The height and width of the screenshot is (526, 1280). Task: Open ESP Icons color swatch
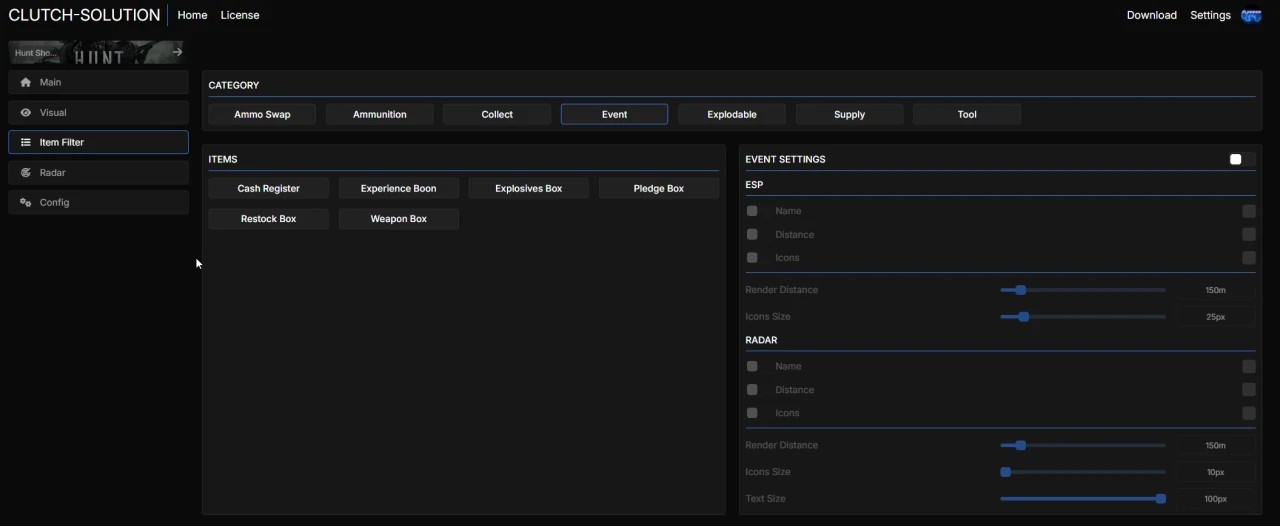click(x=1249, y=257)
